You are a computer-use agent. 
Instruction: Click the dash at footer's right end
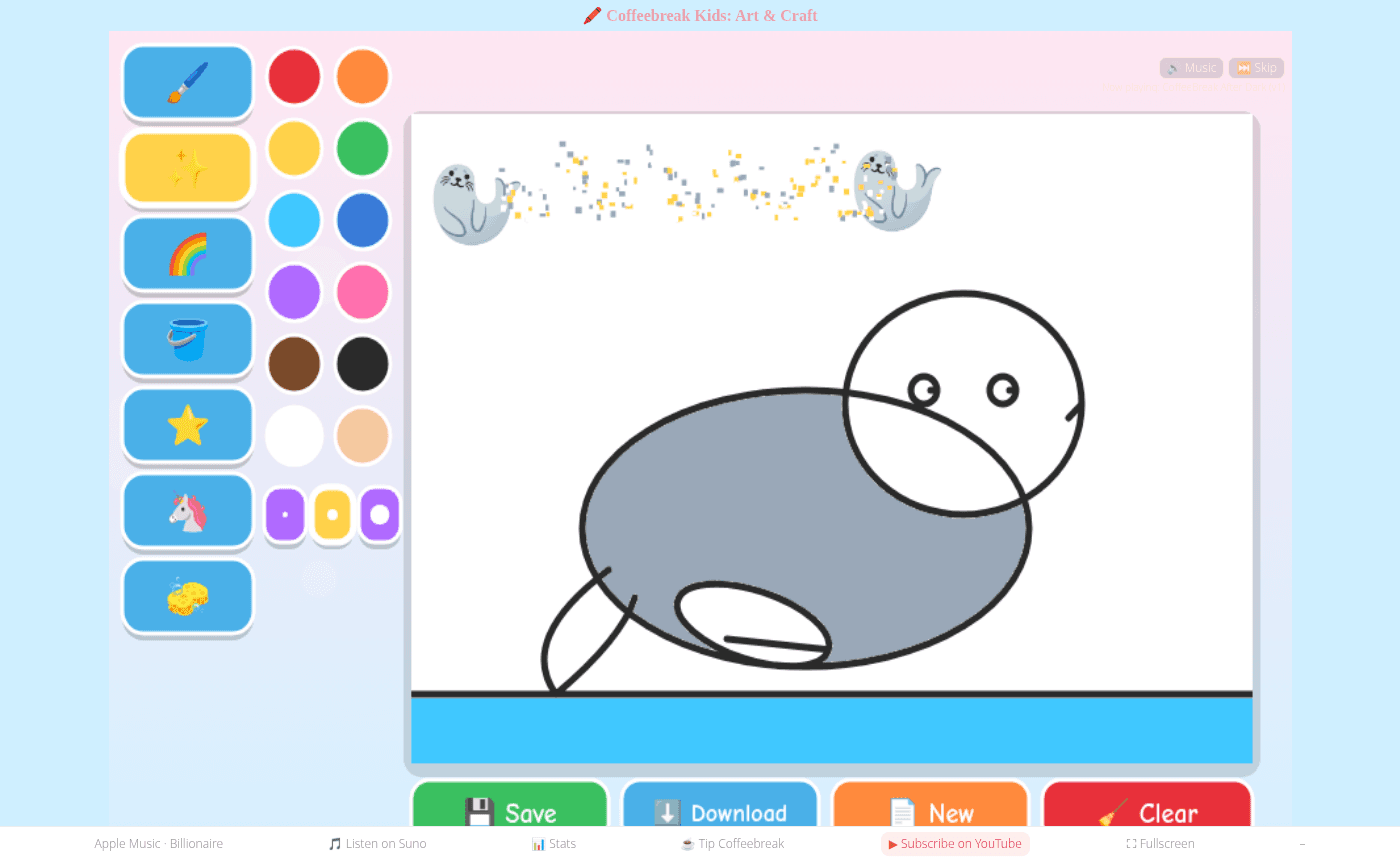[x=1302, y=844]
